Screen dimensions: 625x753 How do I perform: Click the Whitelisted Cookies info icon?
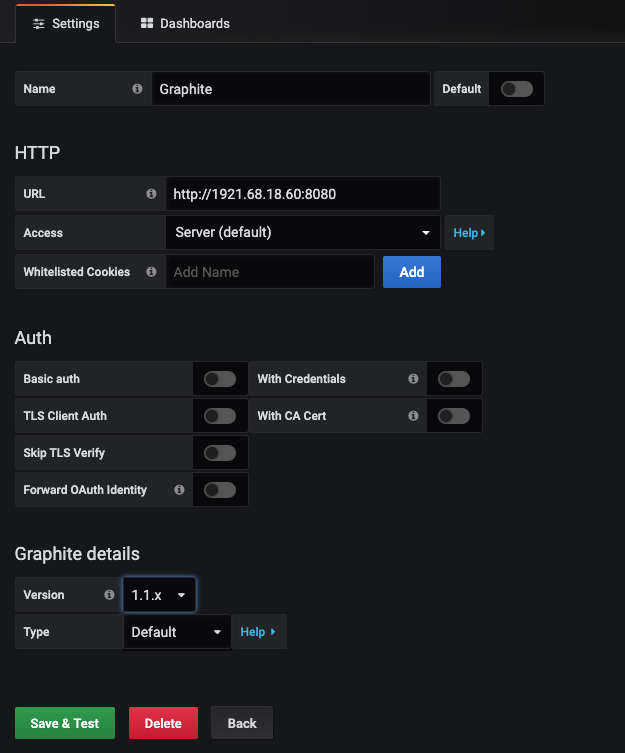(151, 272)
